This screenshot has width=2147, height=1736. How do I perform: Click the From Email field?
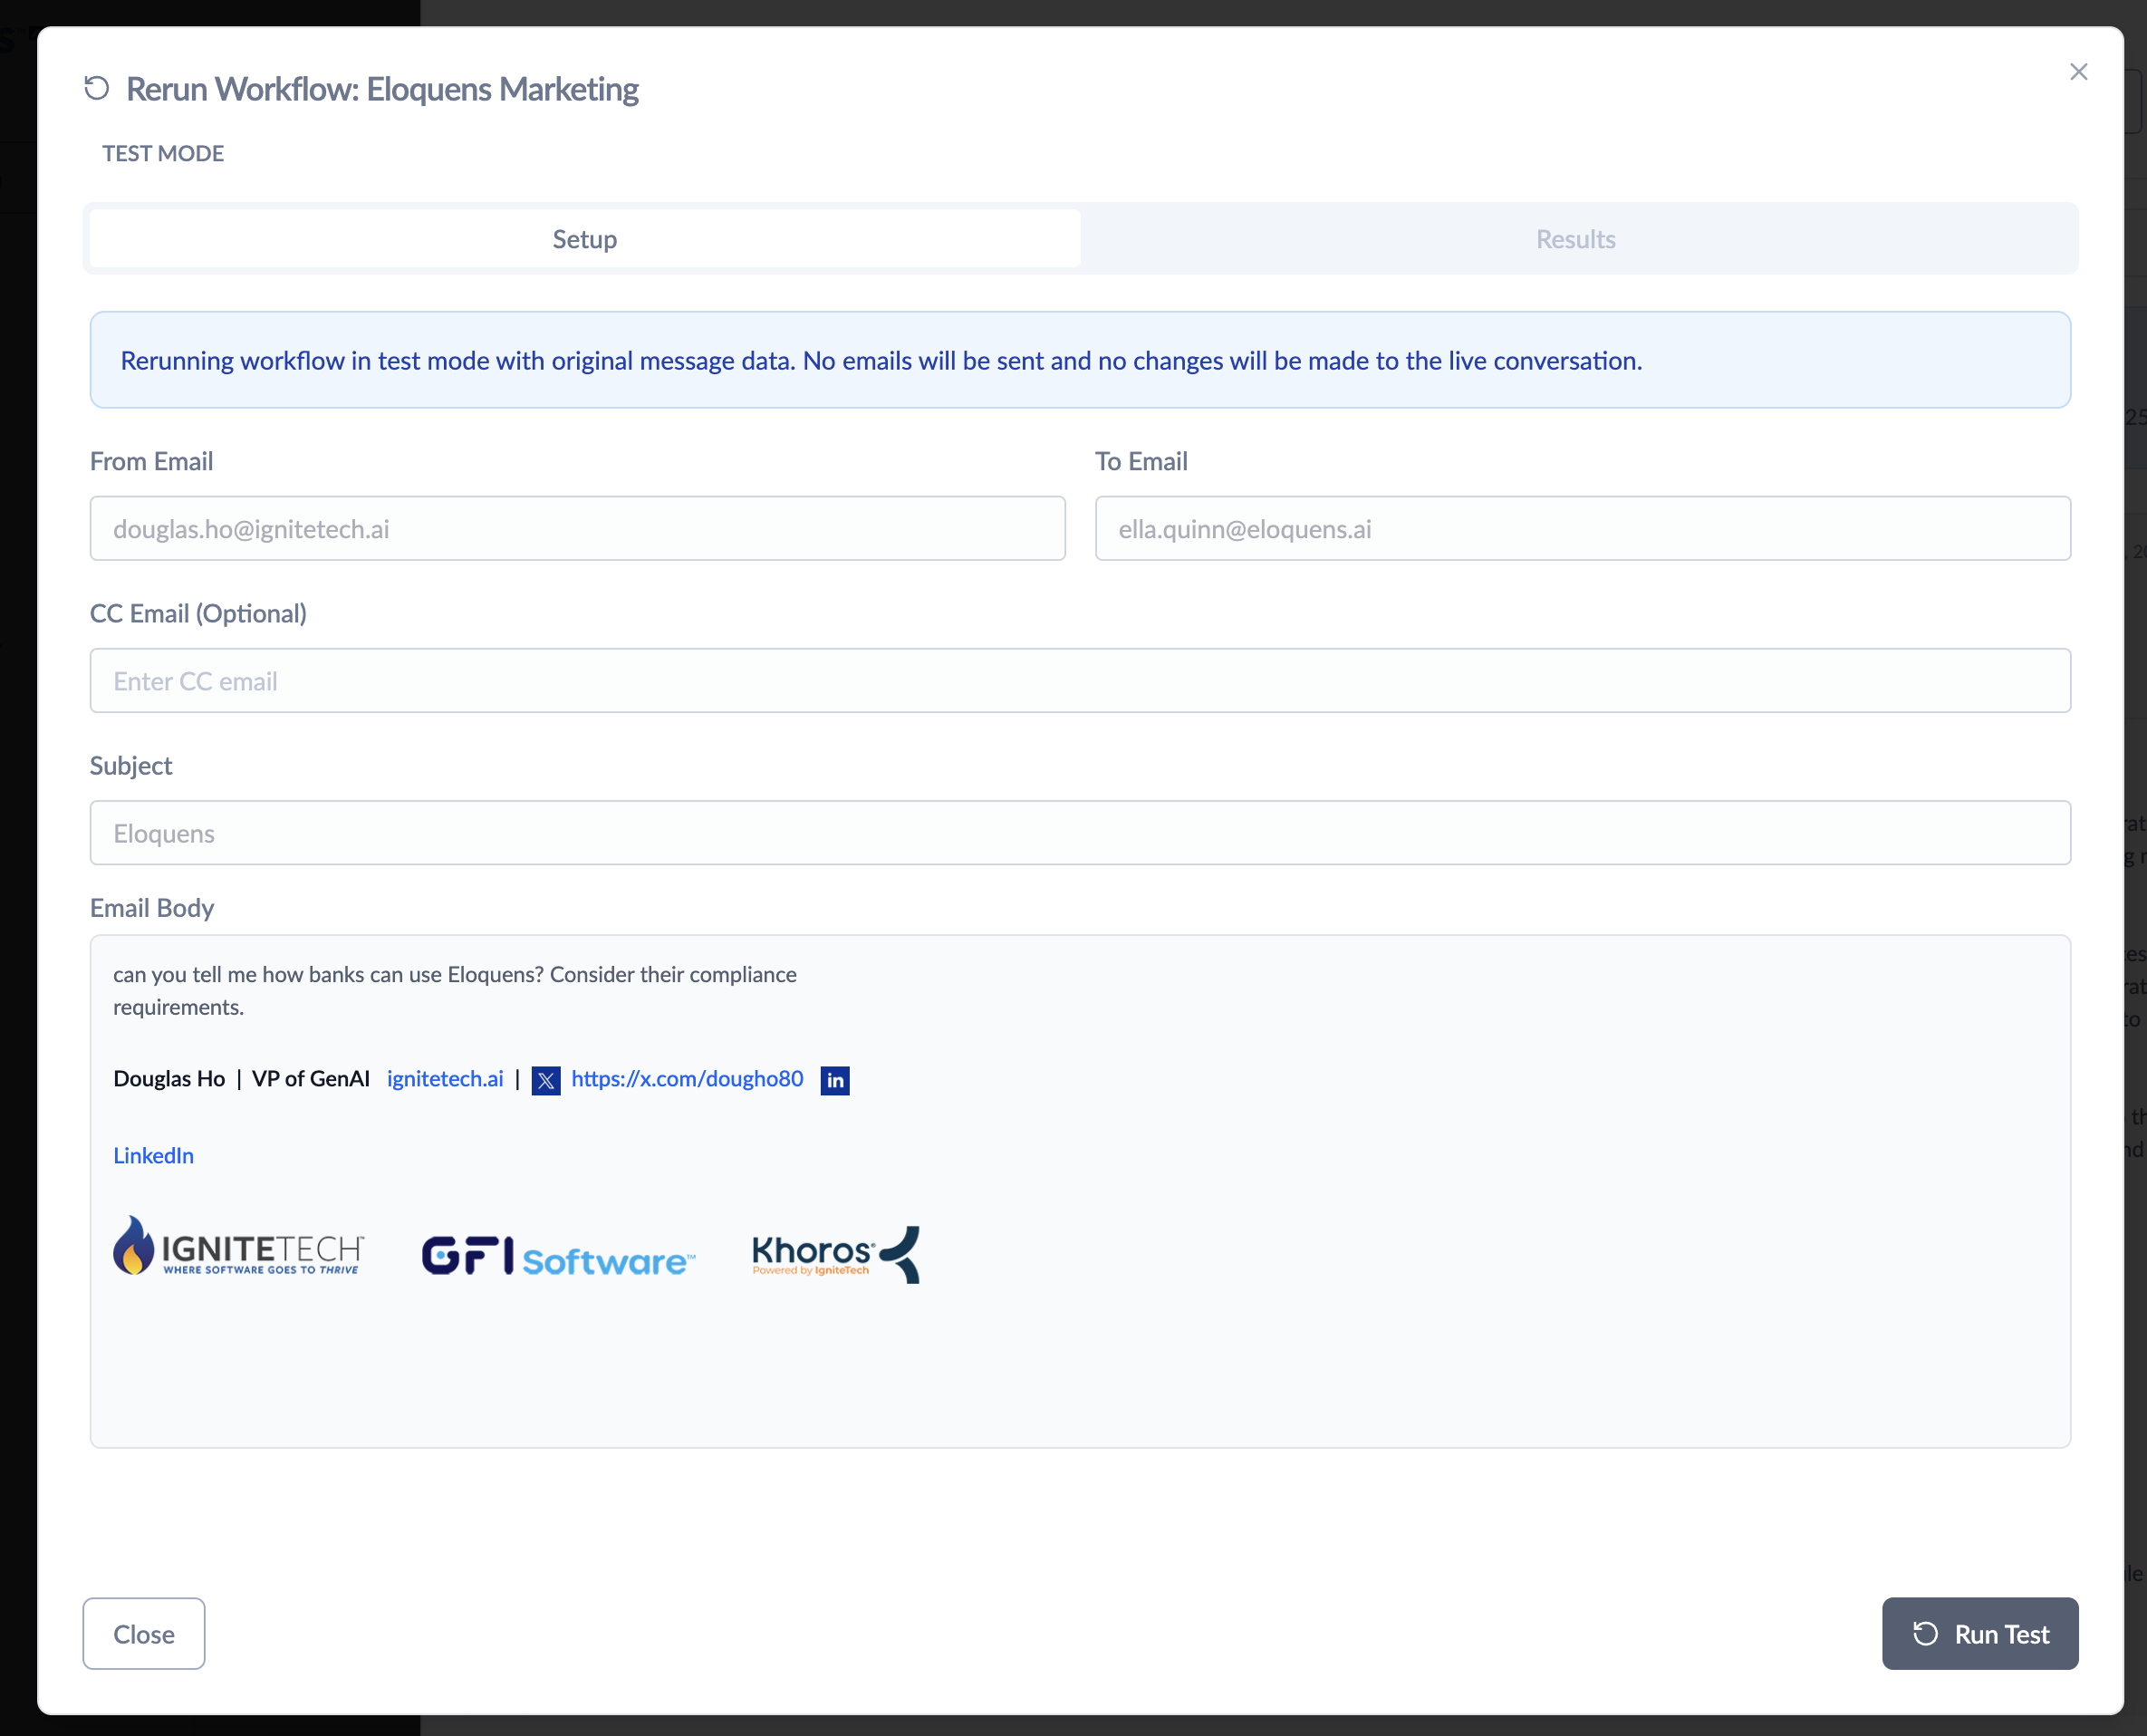coord(577,529)
